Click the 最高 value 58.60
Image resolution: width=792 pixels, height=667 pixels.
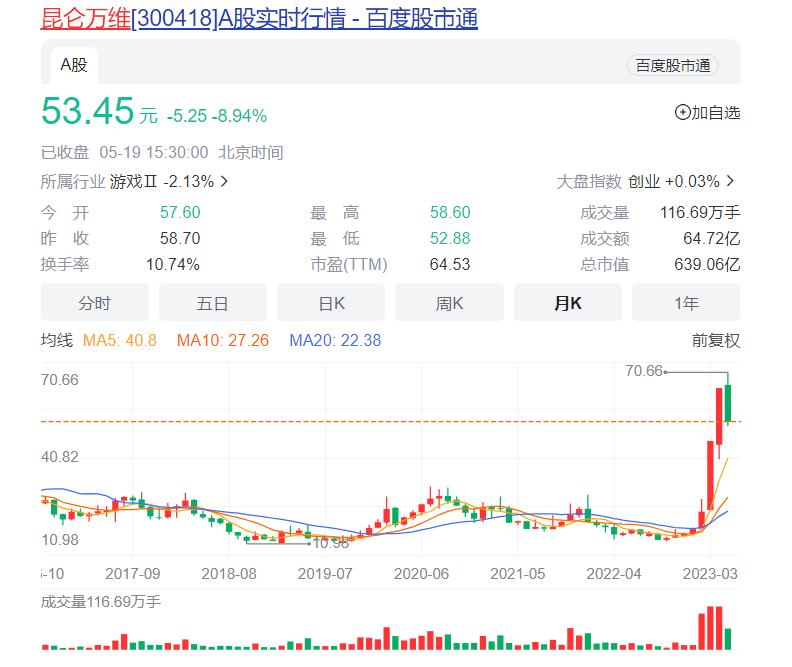[x=450, y=212]
